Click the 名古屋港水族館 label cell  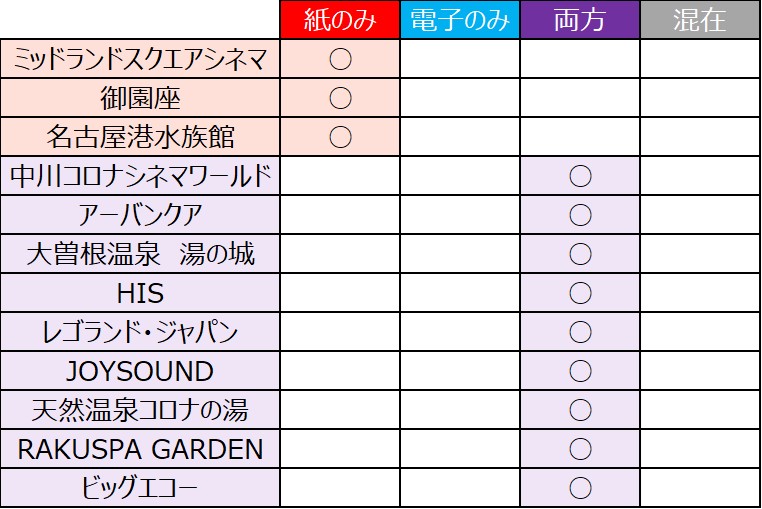pos(141,137)
